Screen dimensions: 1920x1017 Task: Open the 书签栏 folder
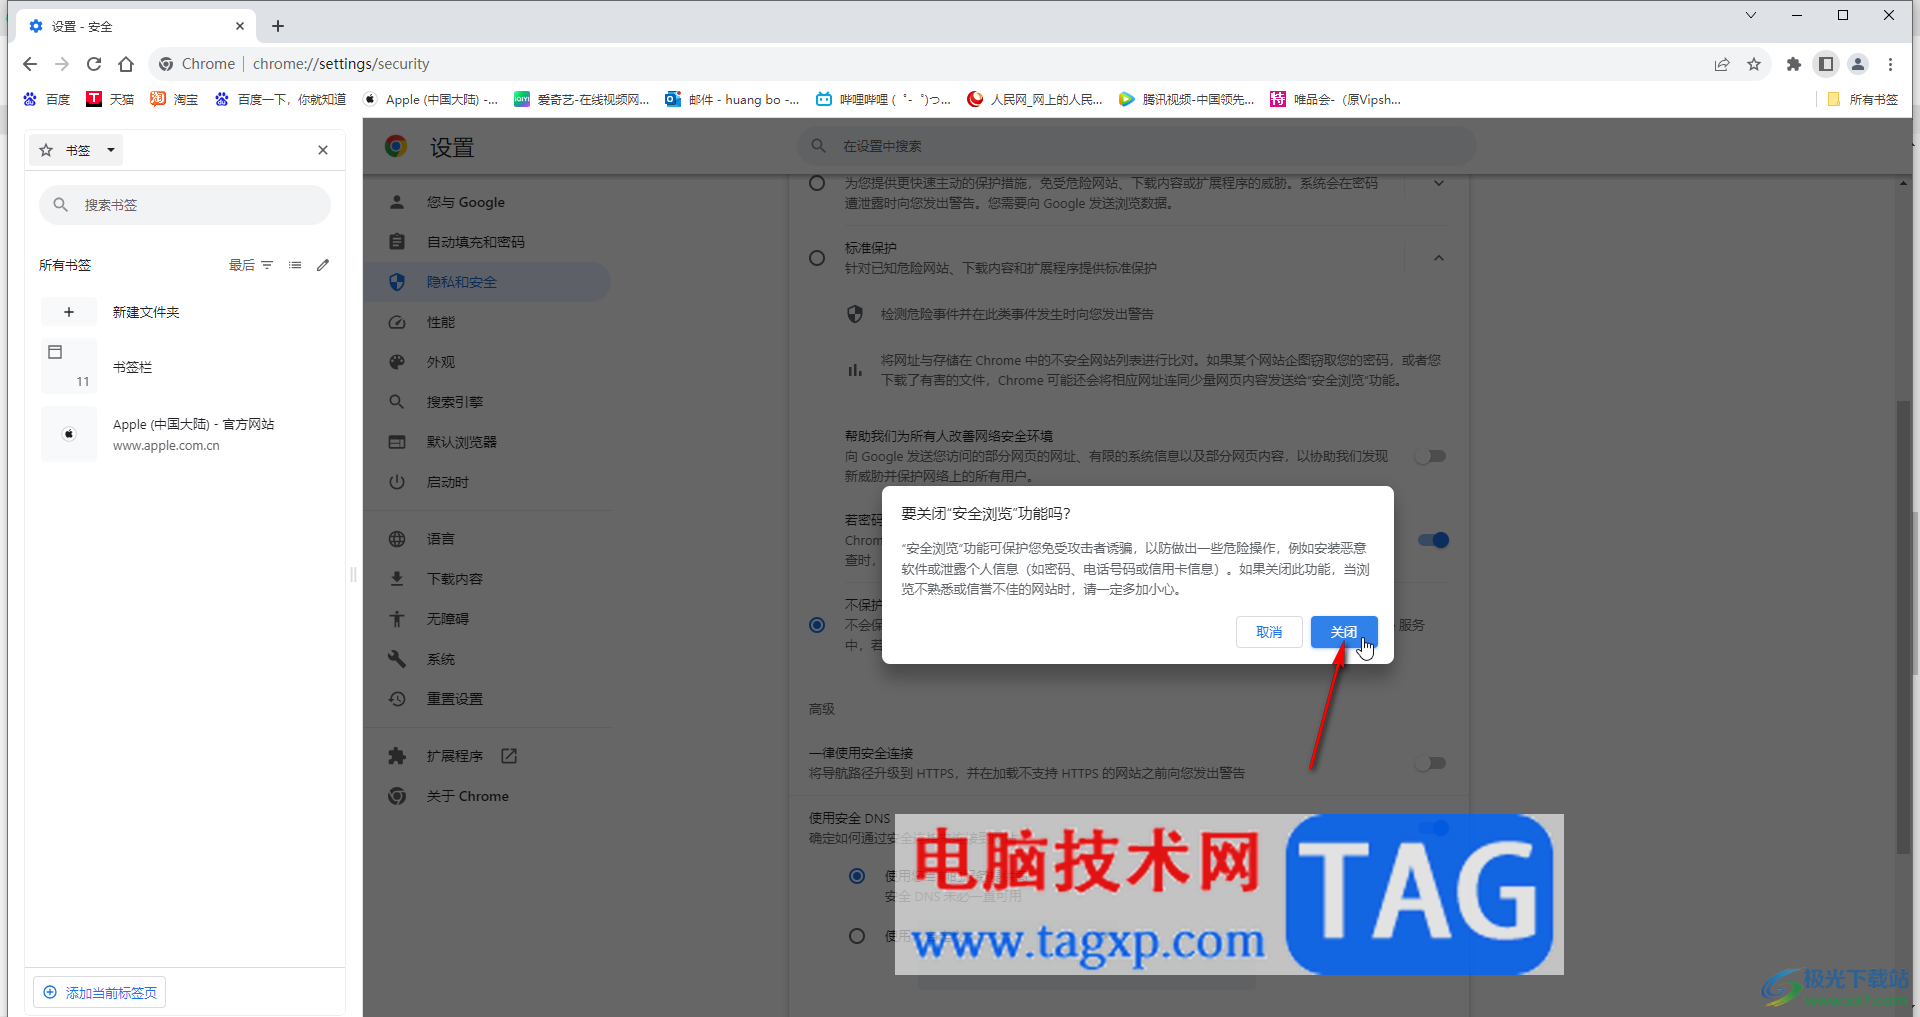[185, 367]
